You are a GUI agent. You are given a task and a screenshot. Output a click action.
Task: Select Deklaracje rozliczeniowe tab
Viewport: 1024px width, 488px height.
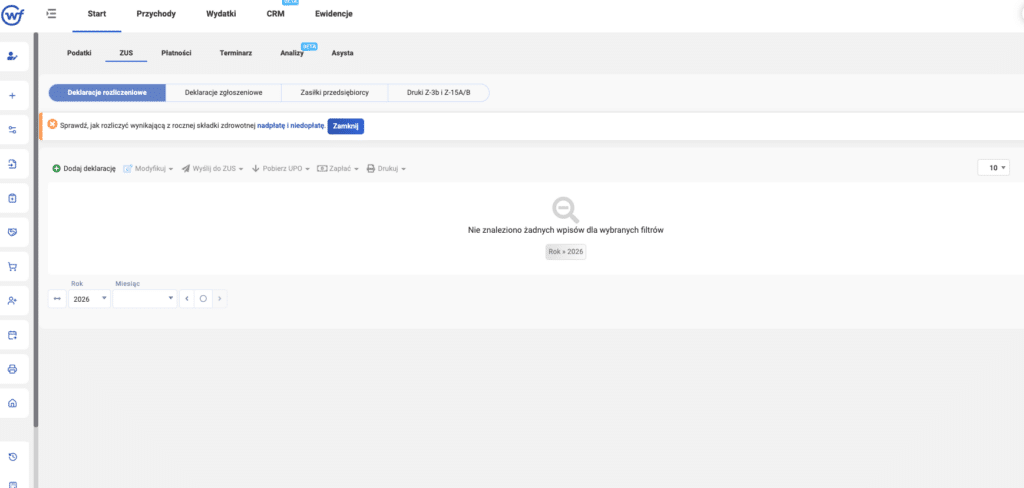107,93
